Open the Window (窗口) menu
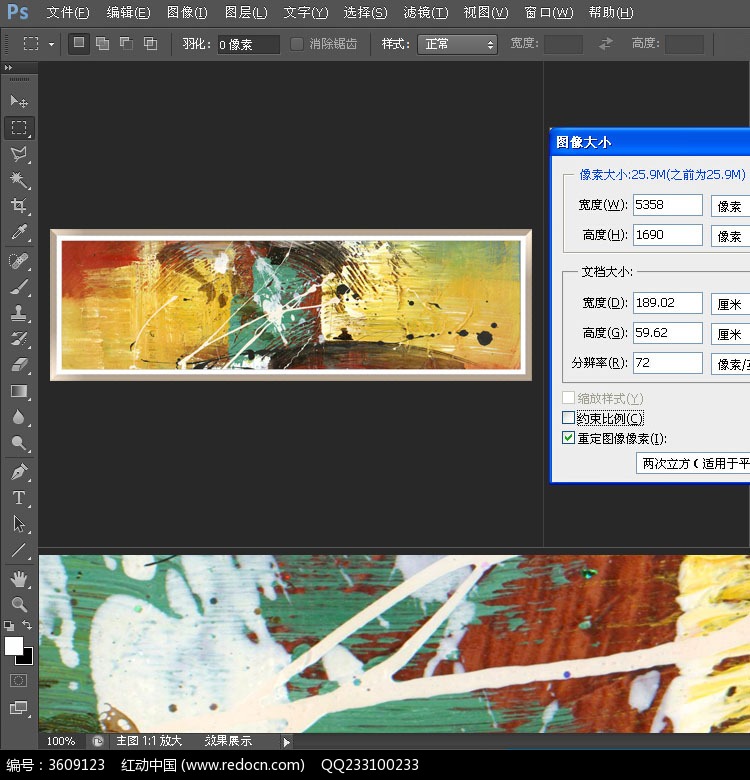The width and height of the screenshot is (750, 780). [x=549, y=12]
